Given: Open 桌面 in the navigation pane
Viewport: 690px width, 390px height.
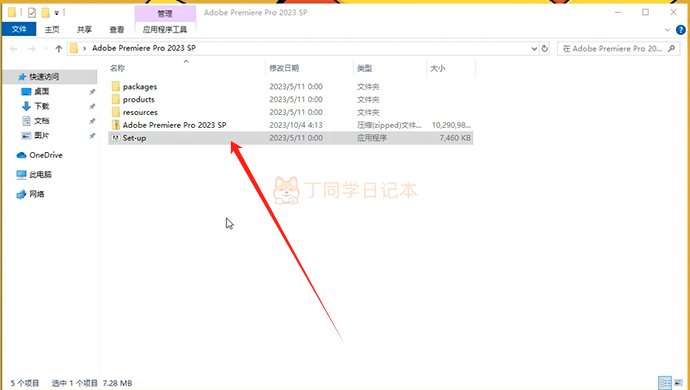Looking at the screenshot, I should (x=42, y=92).
